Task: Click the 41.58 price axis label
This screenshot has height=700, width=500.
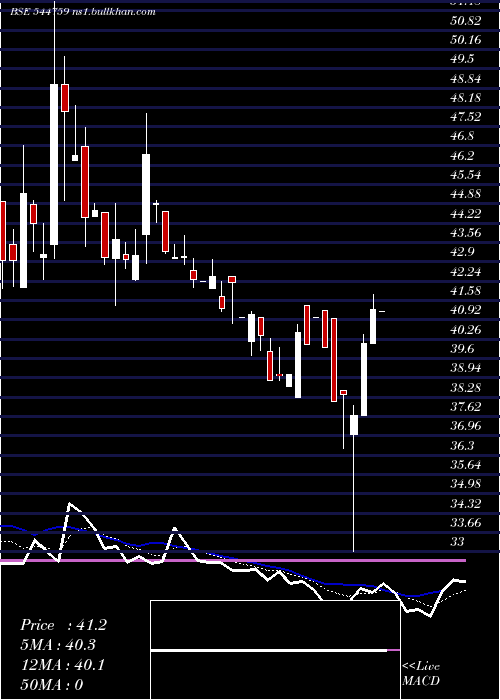Action: [466, 291]
